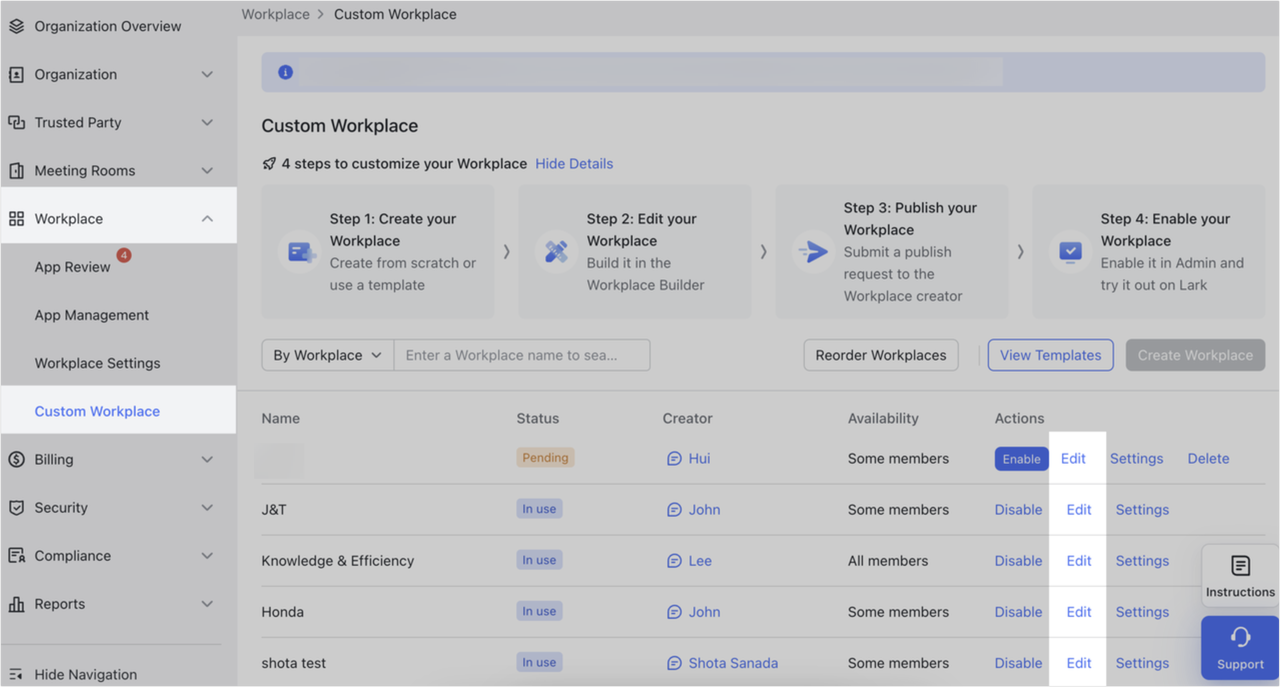
Task: Select the Billing dollar icon
Action: (x=16, y=459)
